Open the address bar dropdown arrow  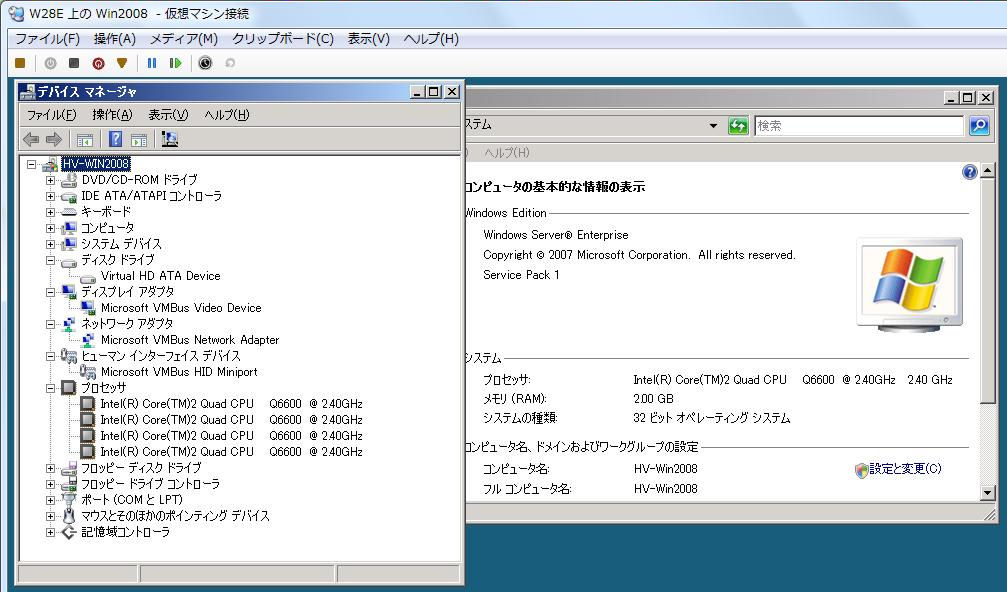point(713,126)
